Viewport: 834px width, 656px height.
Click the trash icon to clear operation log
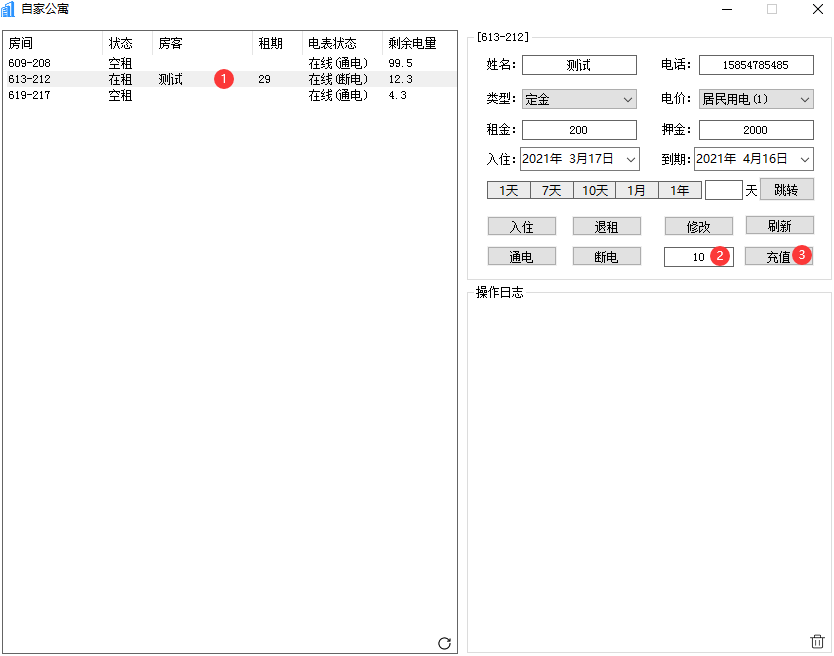[817, 641]
